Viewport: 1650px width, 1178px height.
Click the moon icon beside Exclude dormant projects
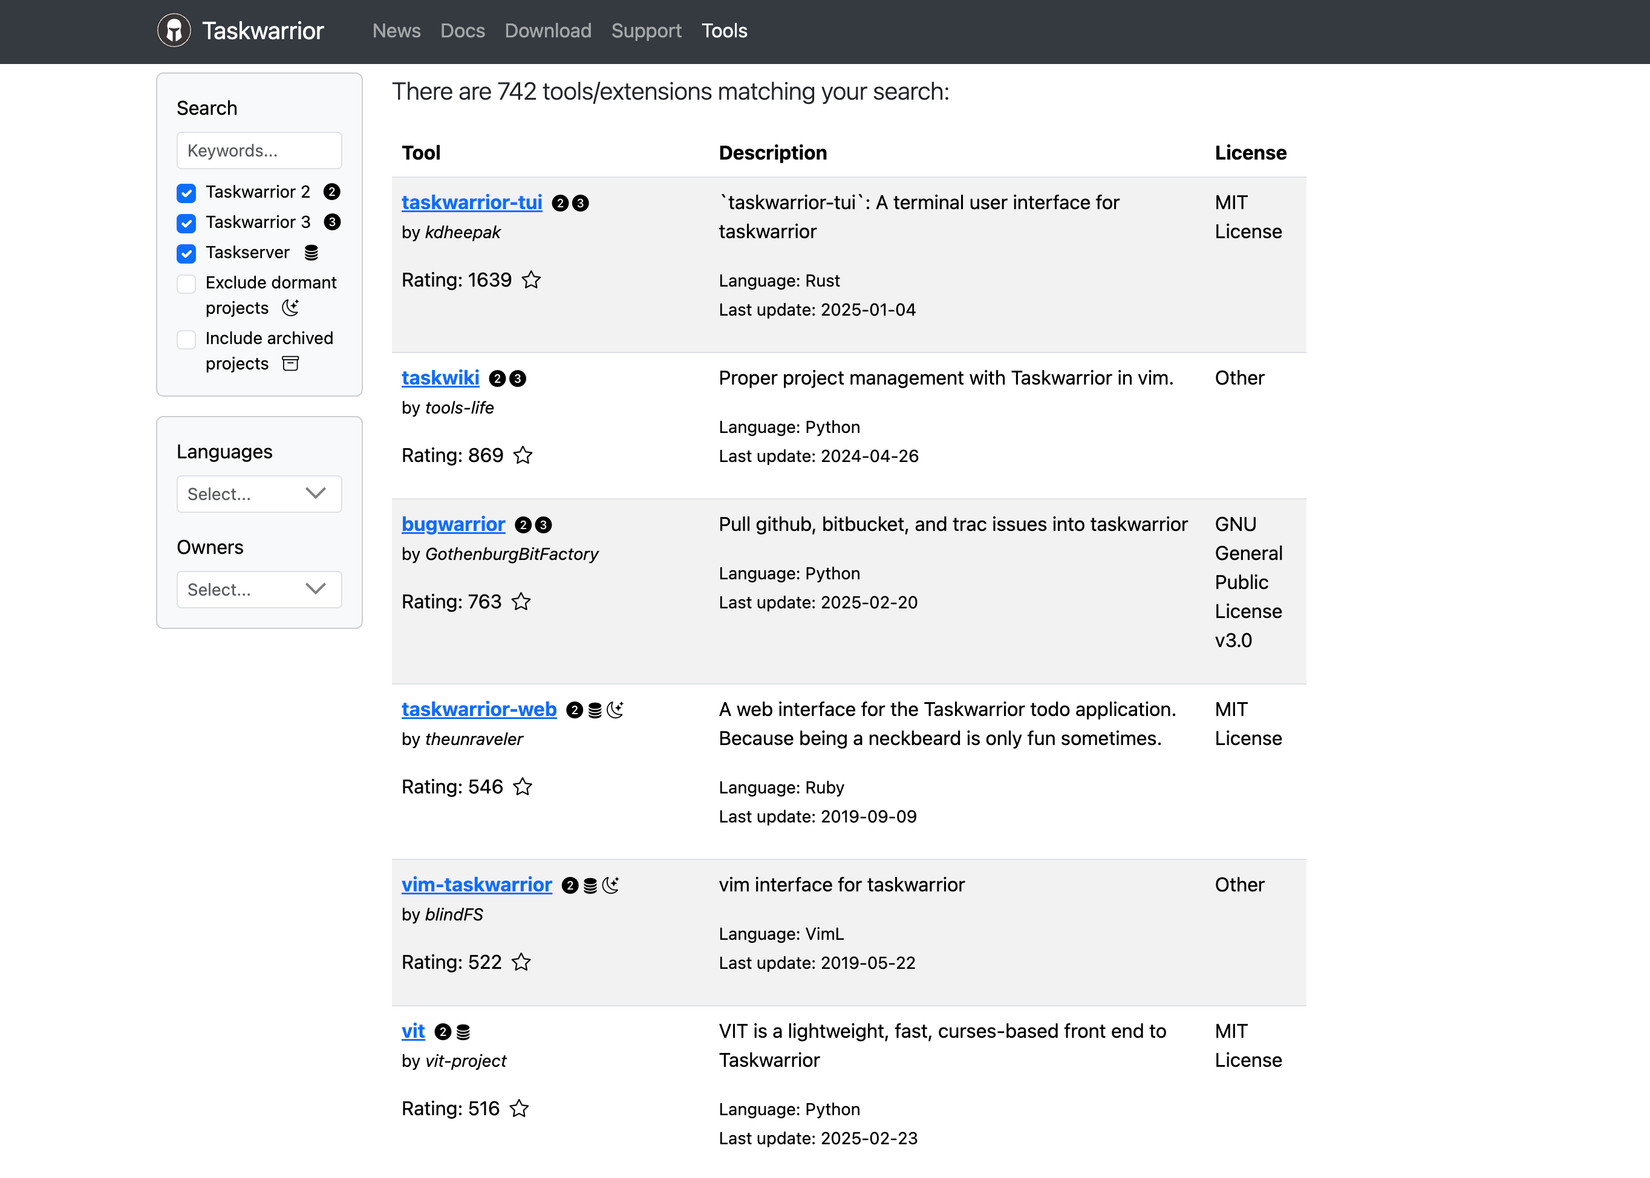(290, 308)
